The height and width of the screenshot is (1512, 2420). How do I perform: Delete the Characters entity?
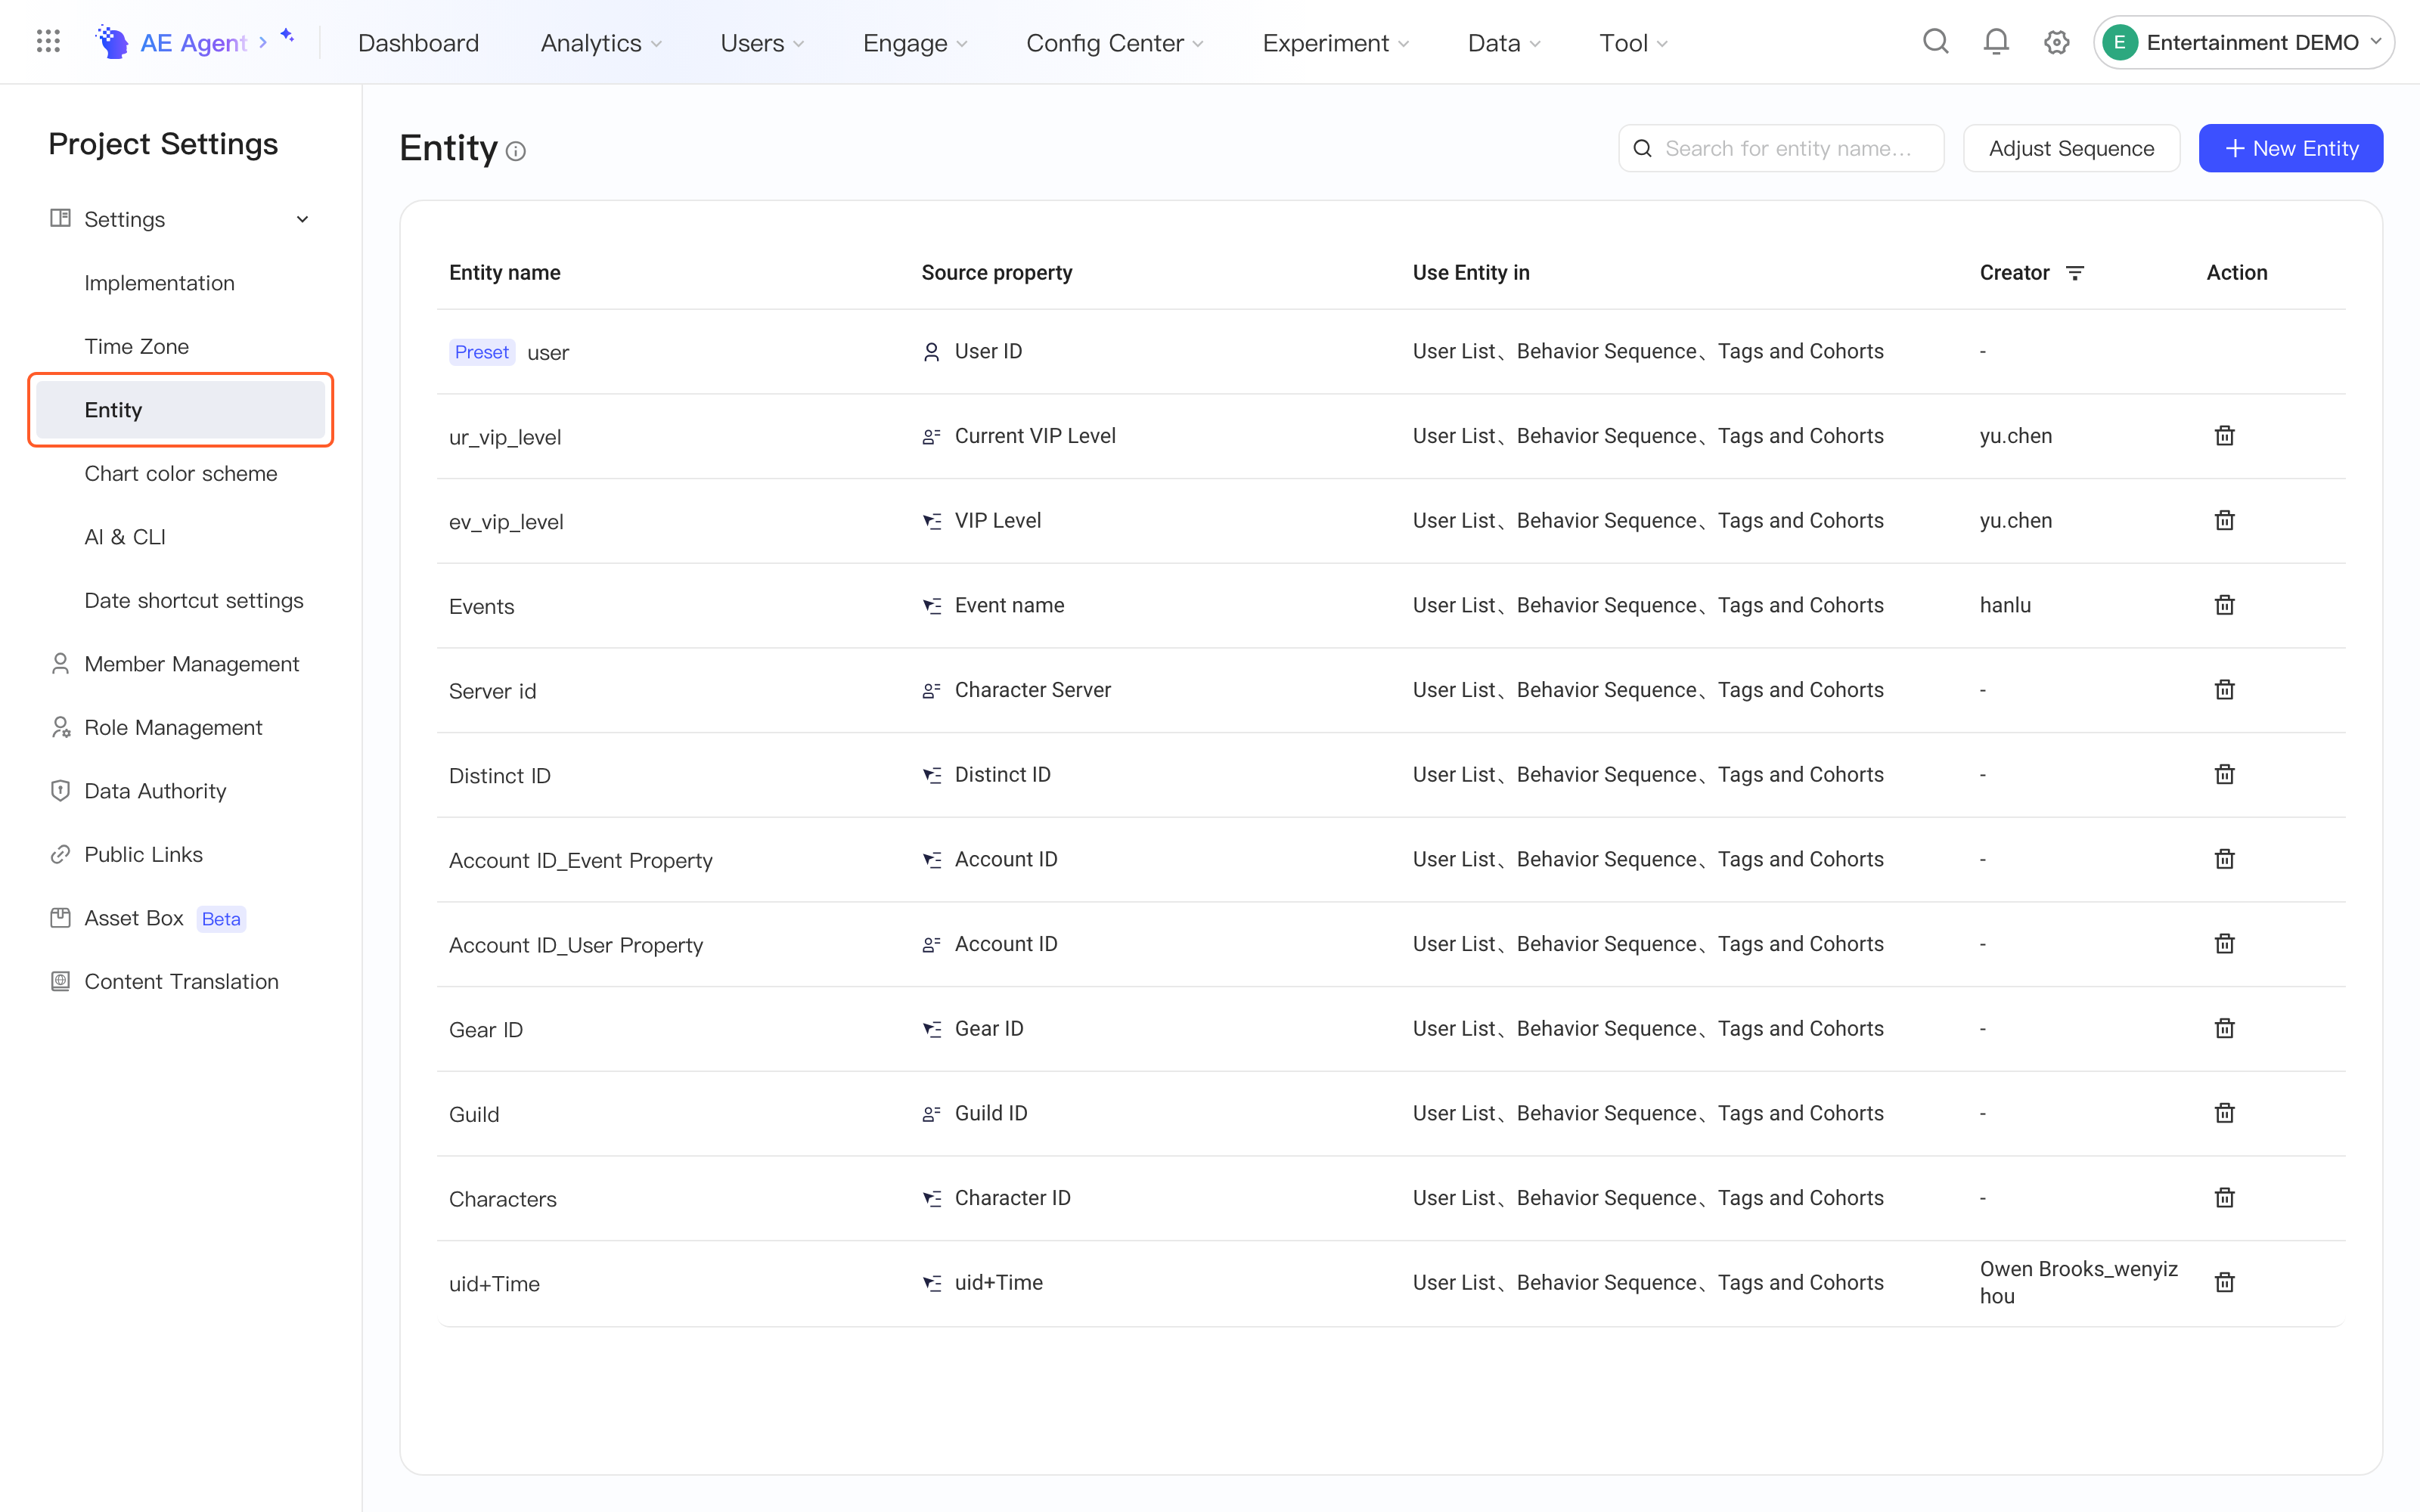pos(2224,1198)
